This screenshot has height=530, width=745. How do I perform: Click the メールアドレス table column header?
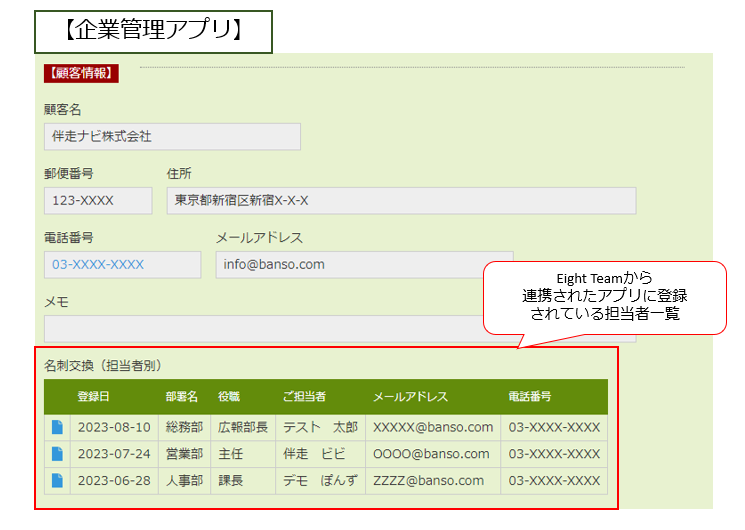click(410, 397)
